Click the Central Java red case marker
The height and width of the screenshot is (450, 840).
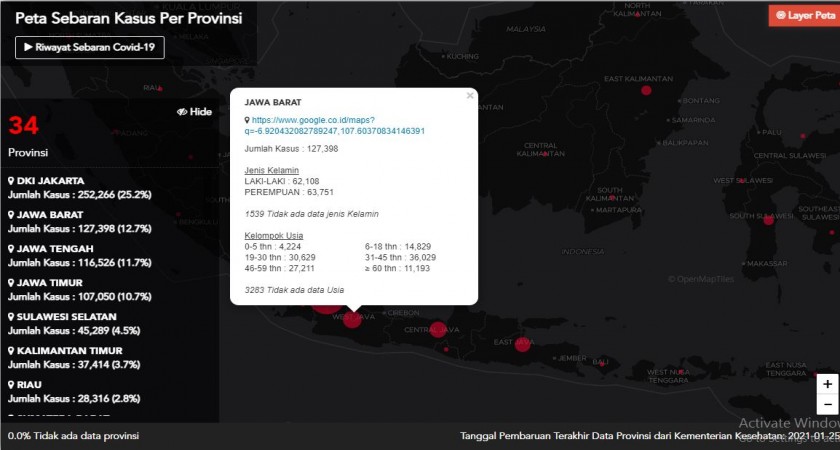click(x=438, y=329)
